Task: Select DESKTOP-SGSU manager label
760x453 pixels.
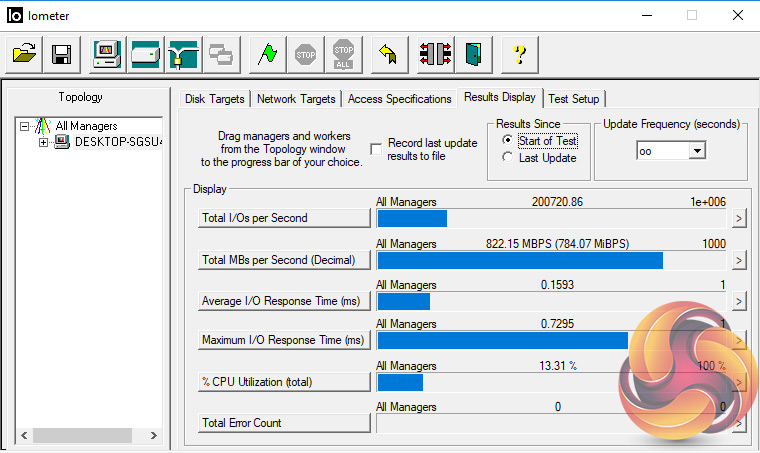Action: coord(118,142)
